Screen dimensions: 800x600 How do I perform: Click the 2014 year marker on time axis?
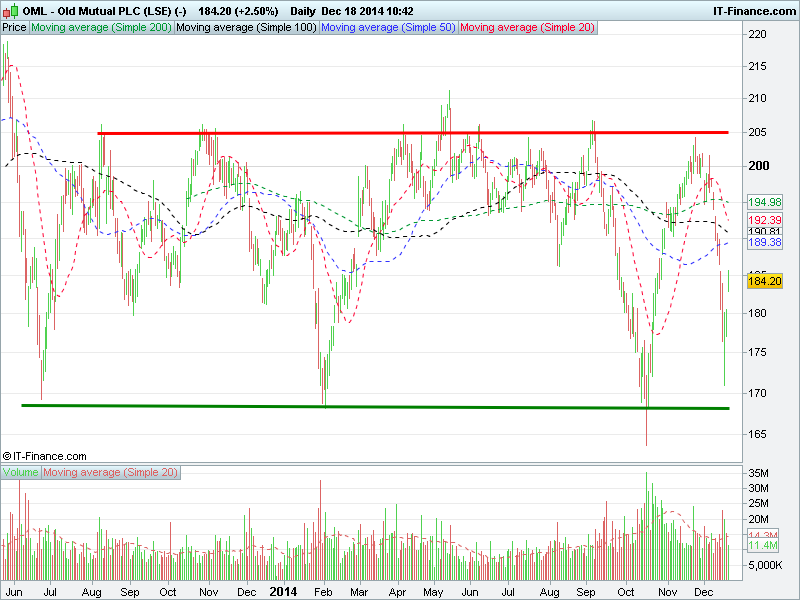point(284,592)
